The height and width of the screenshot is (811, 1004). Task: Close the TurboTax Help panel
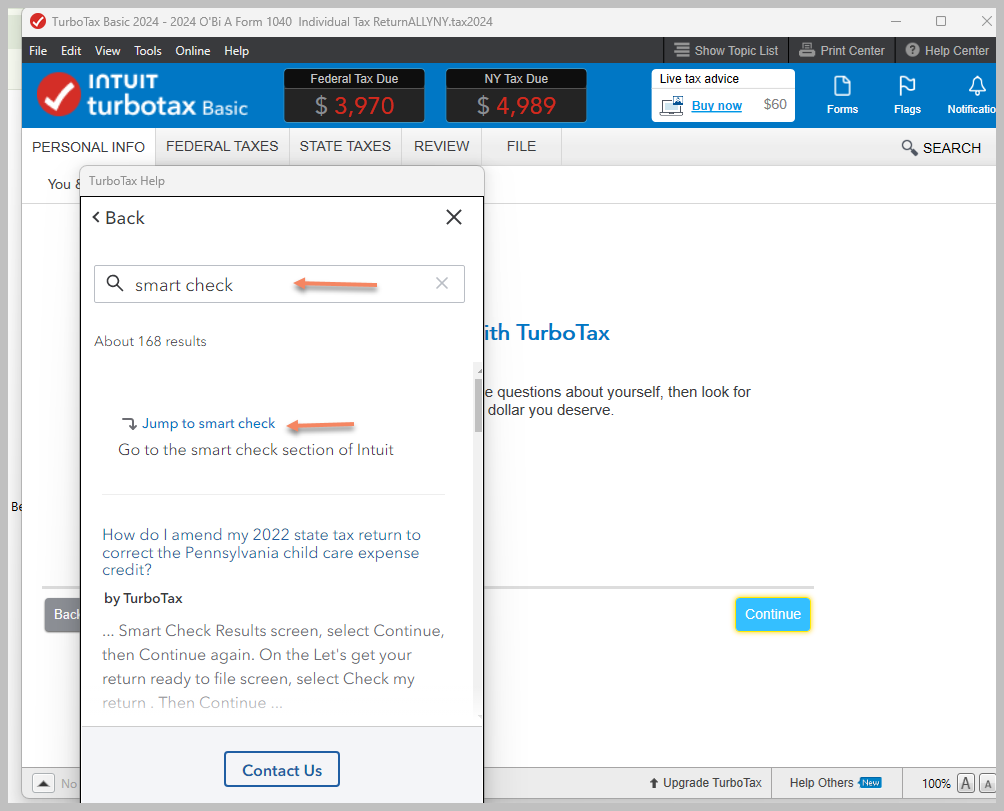click(454, 217)
